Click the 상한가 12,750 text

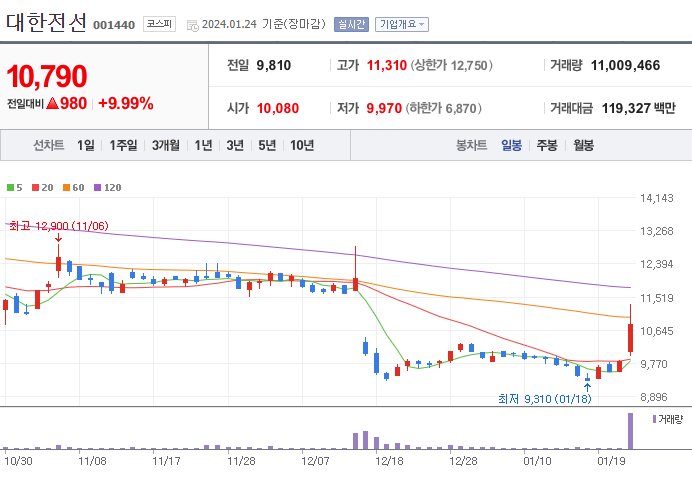(451, 65)
